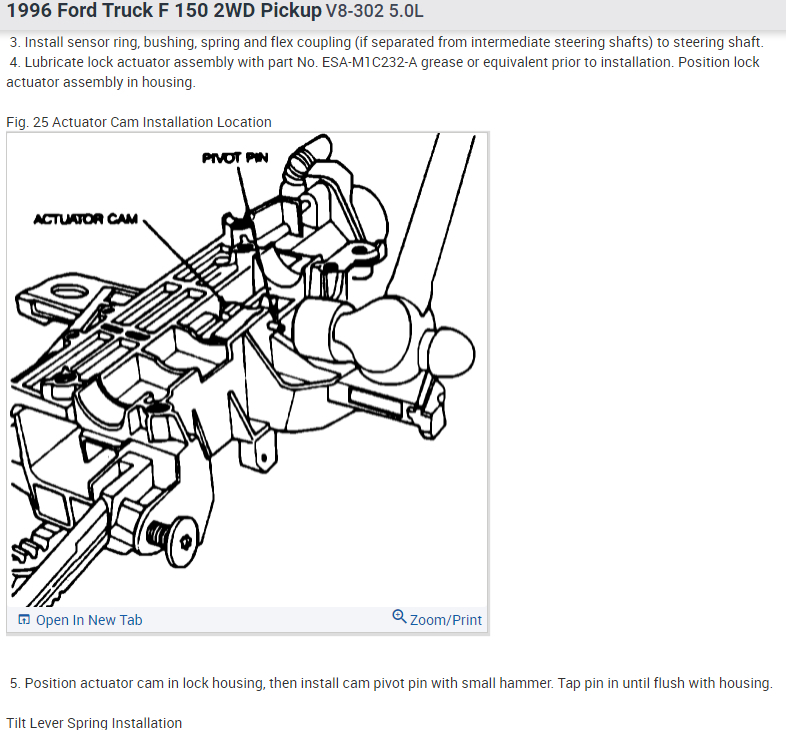Screen dimensions: 786x730
Task: Click the PIVOT PIN label in the diagram
Action: point(235,158)
